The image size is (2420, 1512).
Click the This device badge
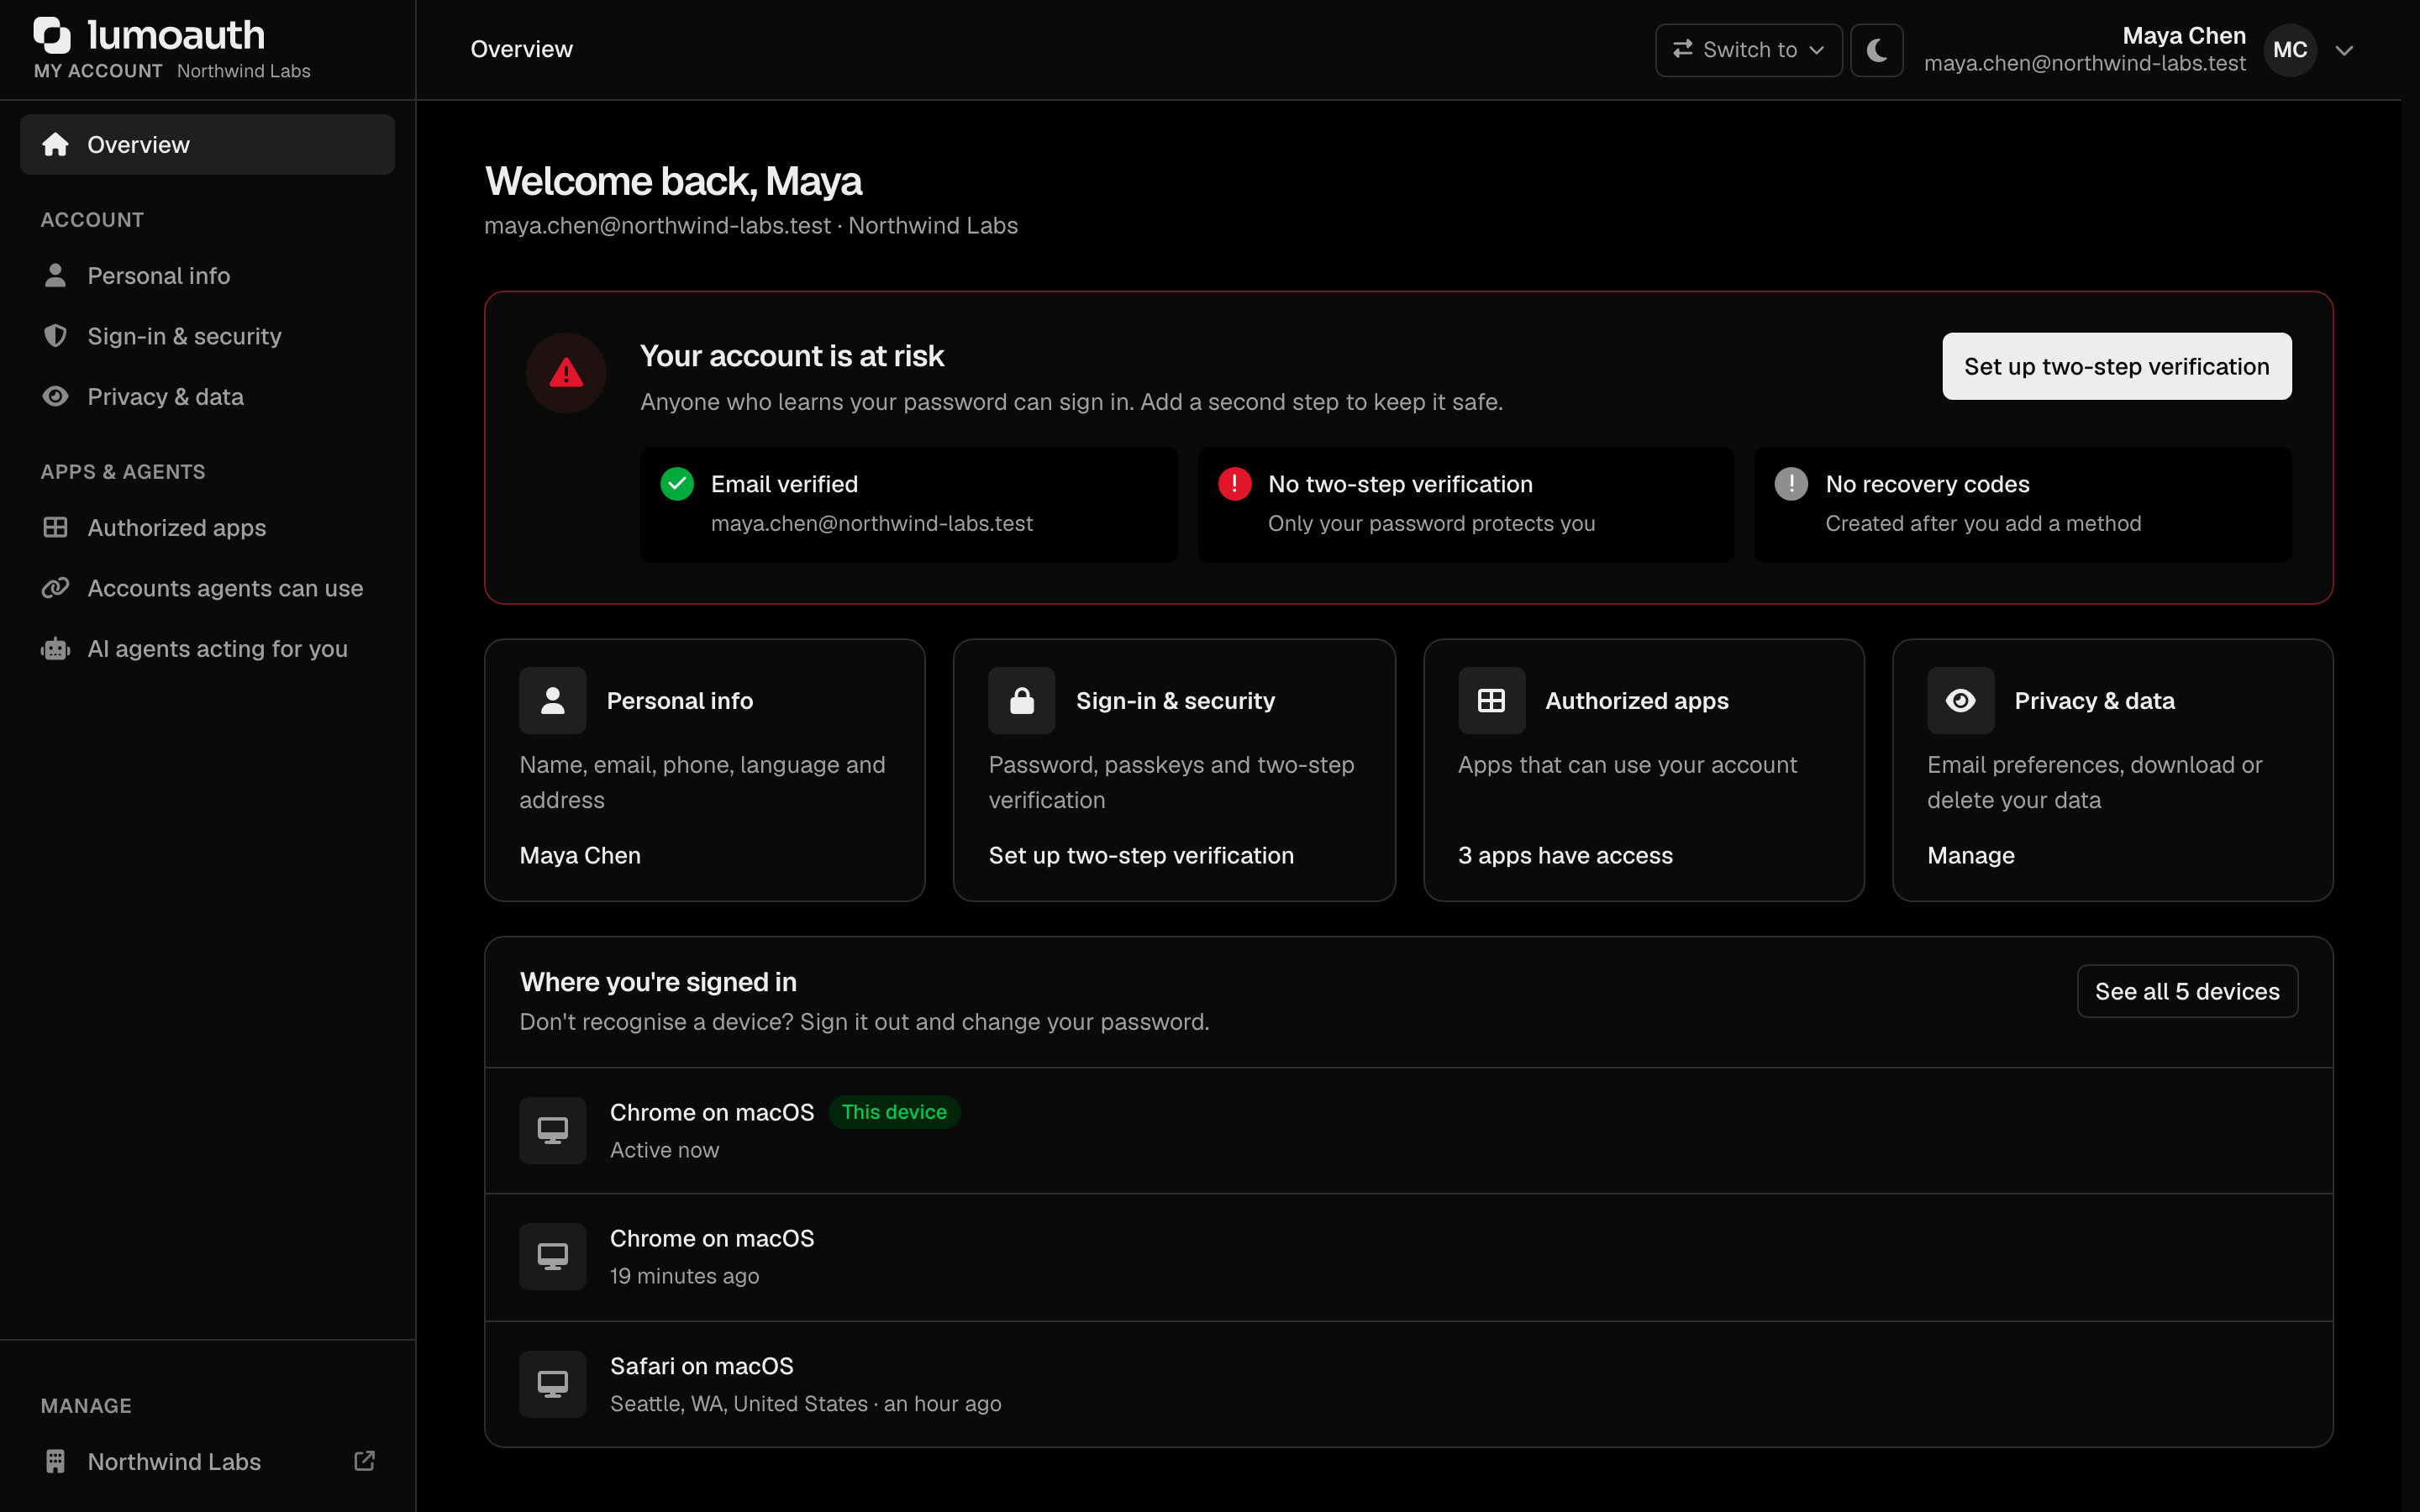[x=894, y=1113]
